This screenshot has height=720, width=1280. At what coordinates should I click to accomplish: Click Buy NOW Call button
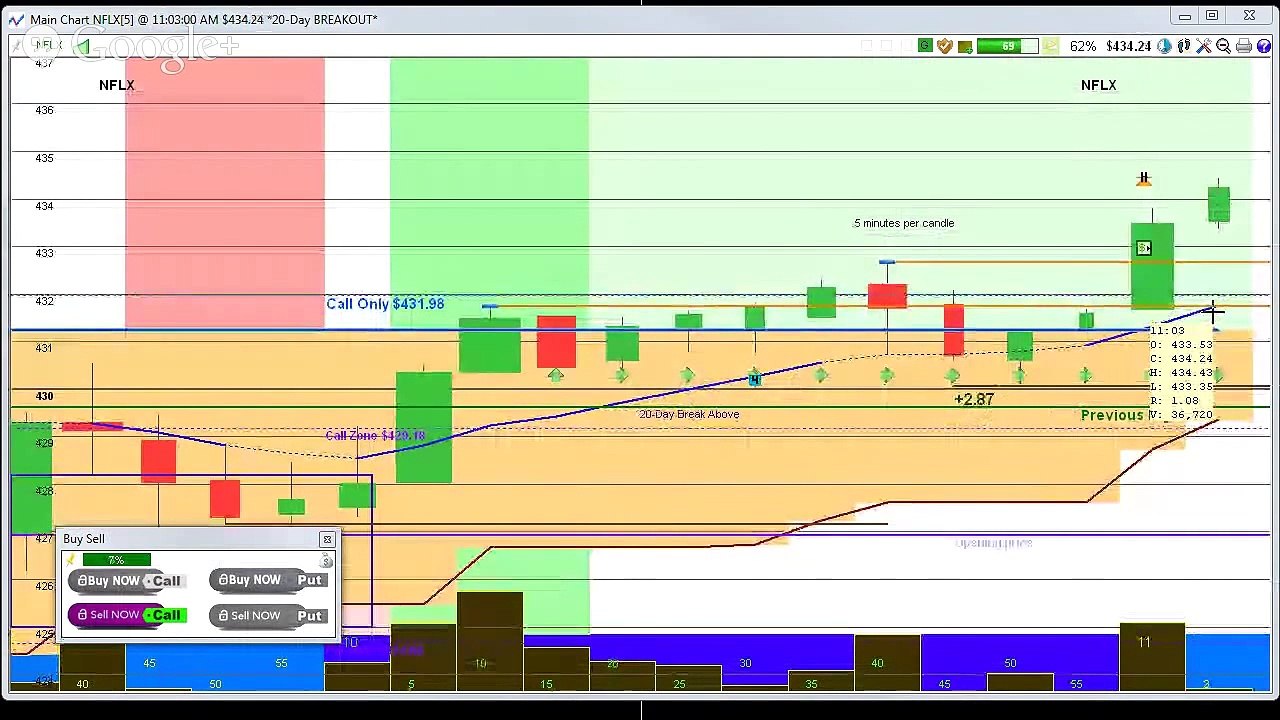pyautogui.click(x=128, y=580)
